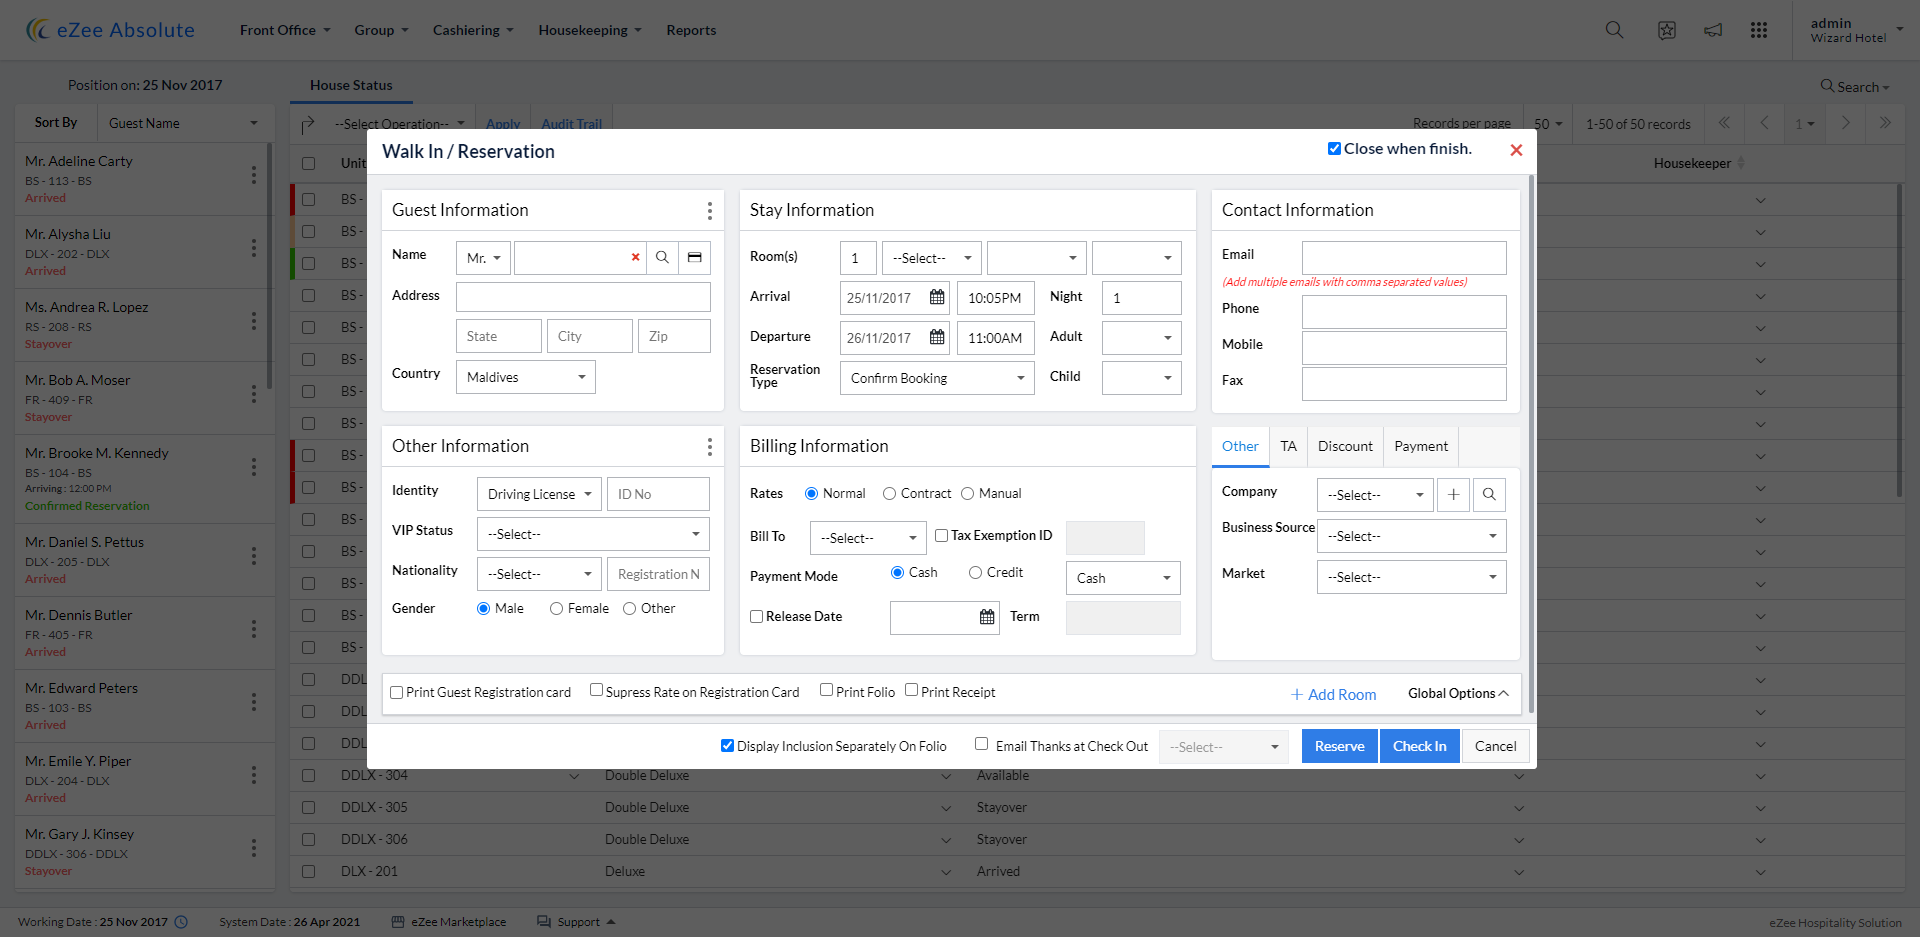Screen dimensions: 1920x937
Task: Clear the guest name with the red x
Action: pyautogui.click(x=635, y=258)
